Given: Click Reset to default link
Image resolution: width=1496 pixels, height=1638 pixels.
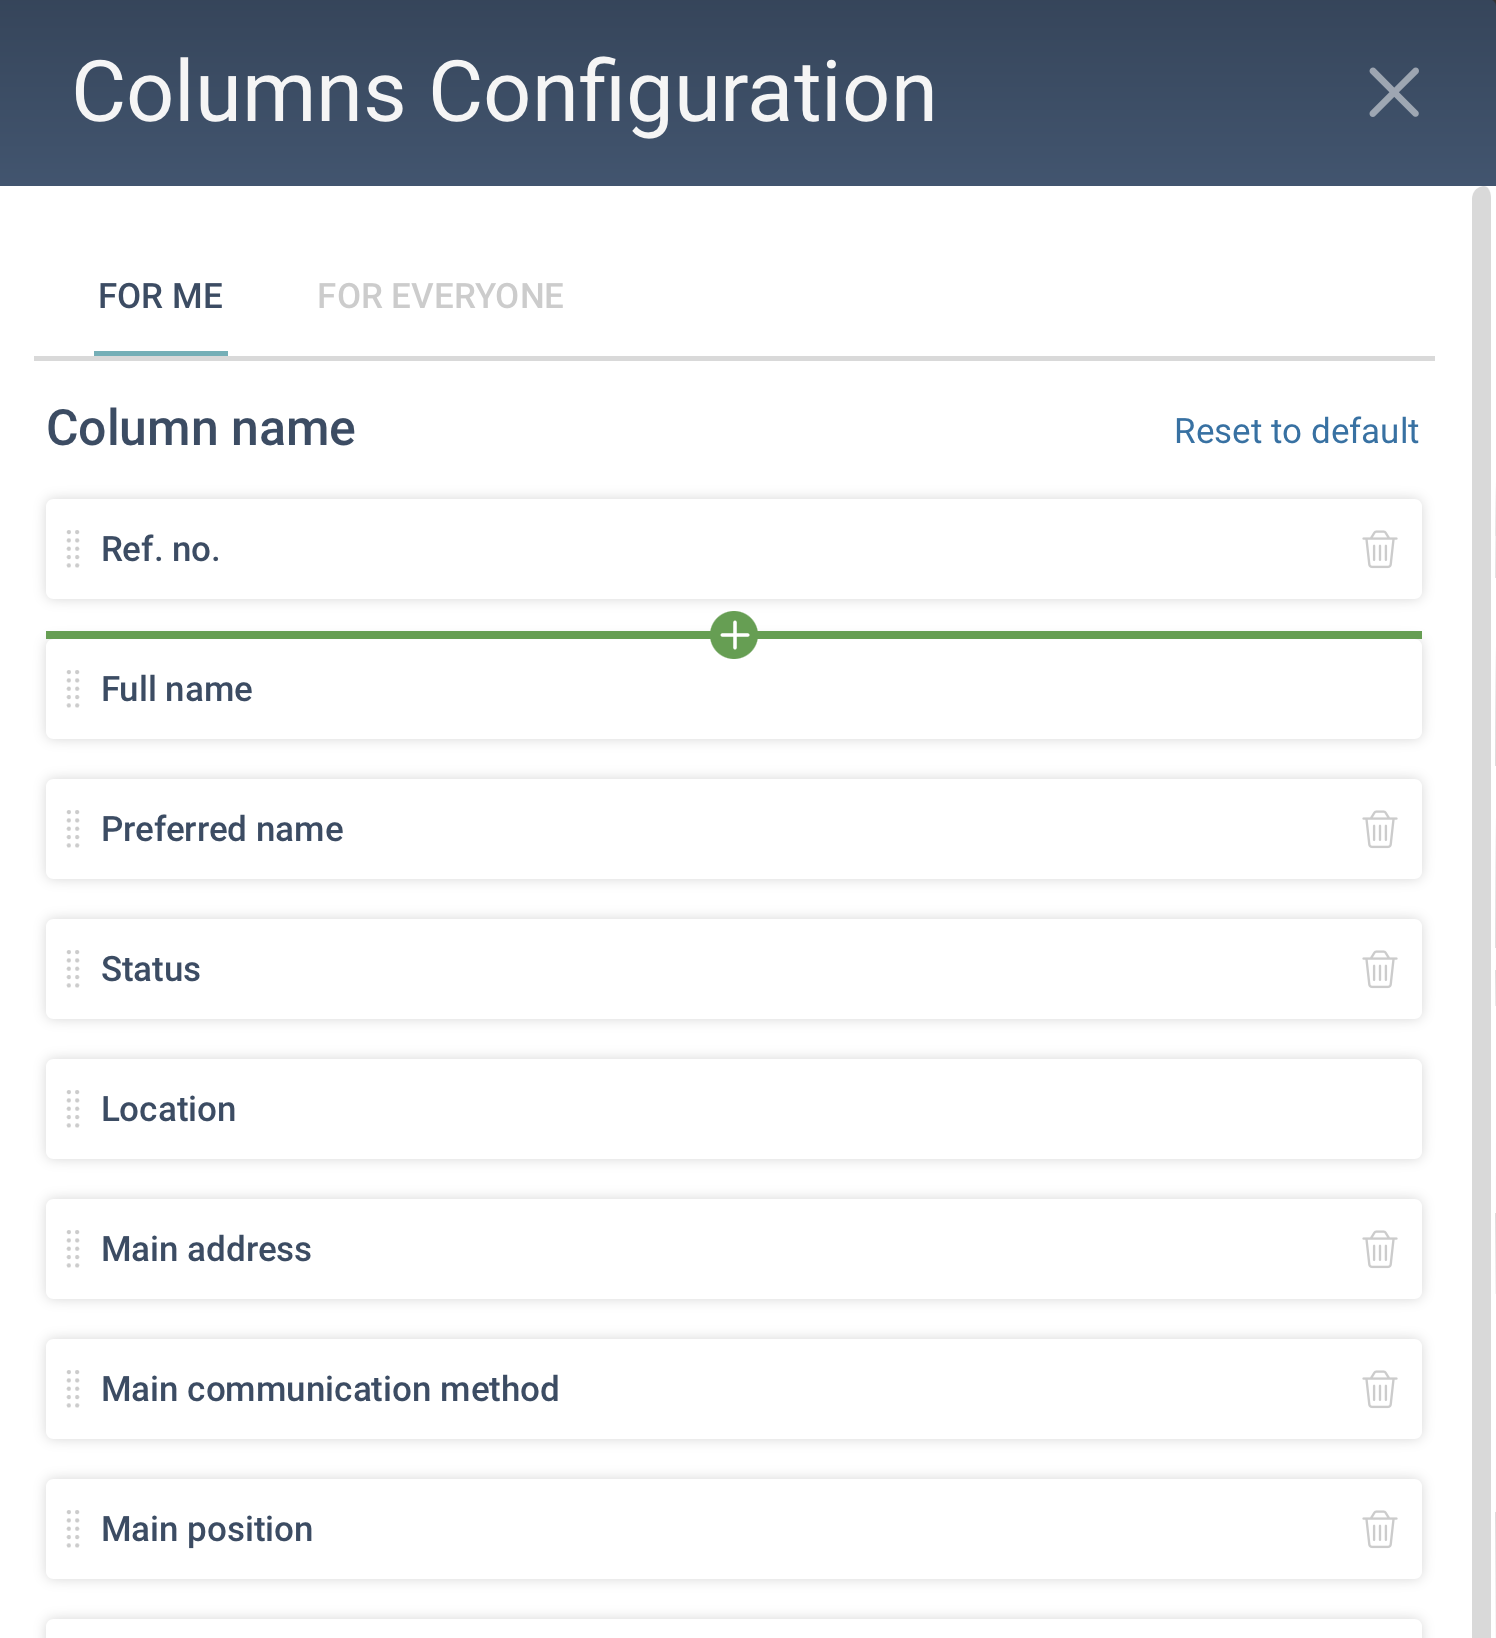Looking at the screenshot, I should [1296, 431].
